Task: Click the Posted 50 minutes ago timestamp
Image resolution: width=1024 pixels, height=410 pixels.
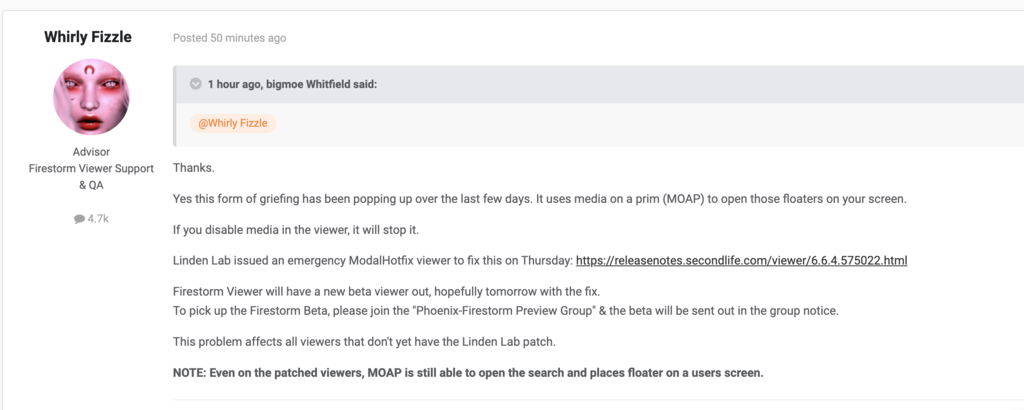Action: click(229, 38)
